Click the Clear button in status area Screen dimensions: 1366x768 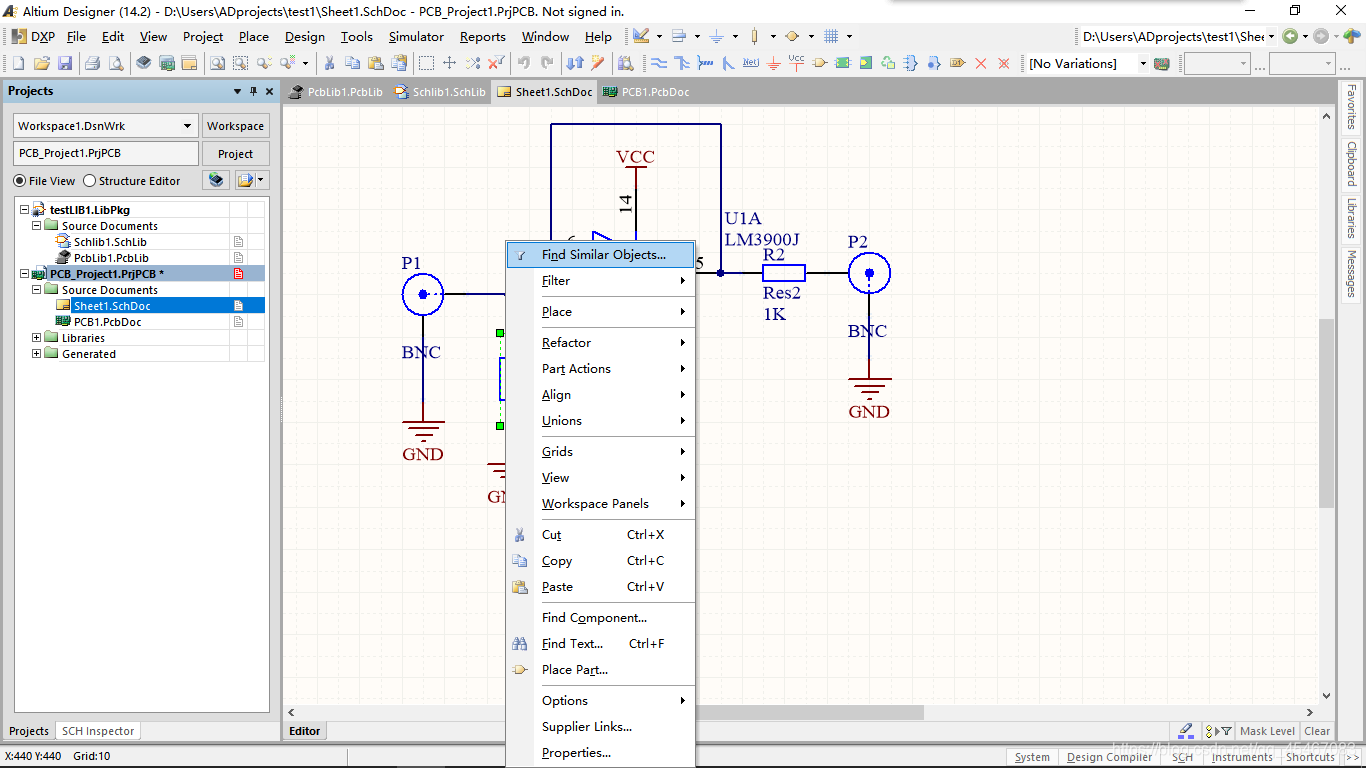(1317, 731)
